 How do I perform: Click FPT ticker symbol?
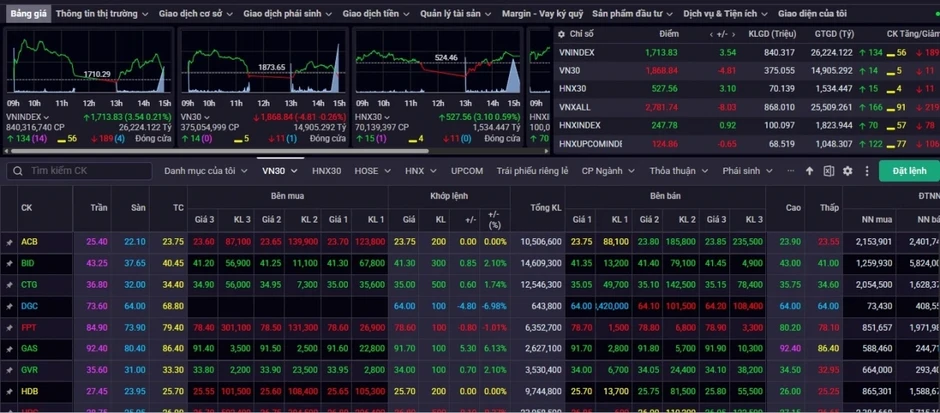(28, 328)
